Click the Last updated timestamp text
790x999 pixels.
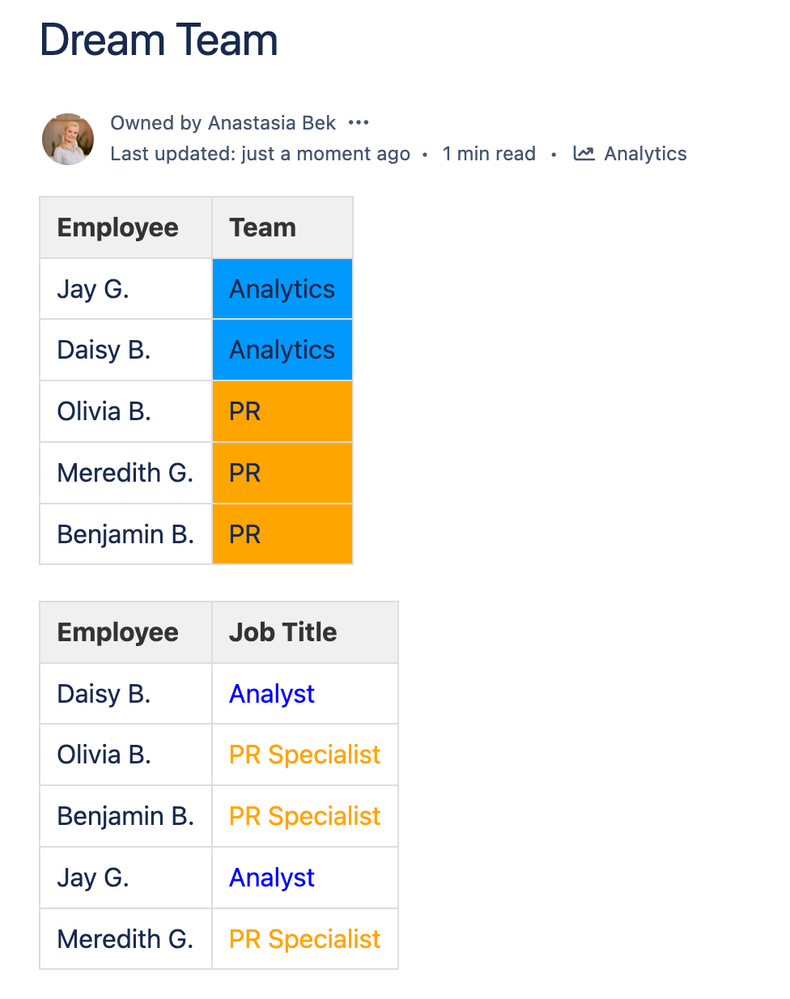coord(260,154)
